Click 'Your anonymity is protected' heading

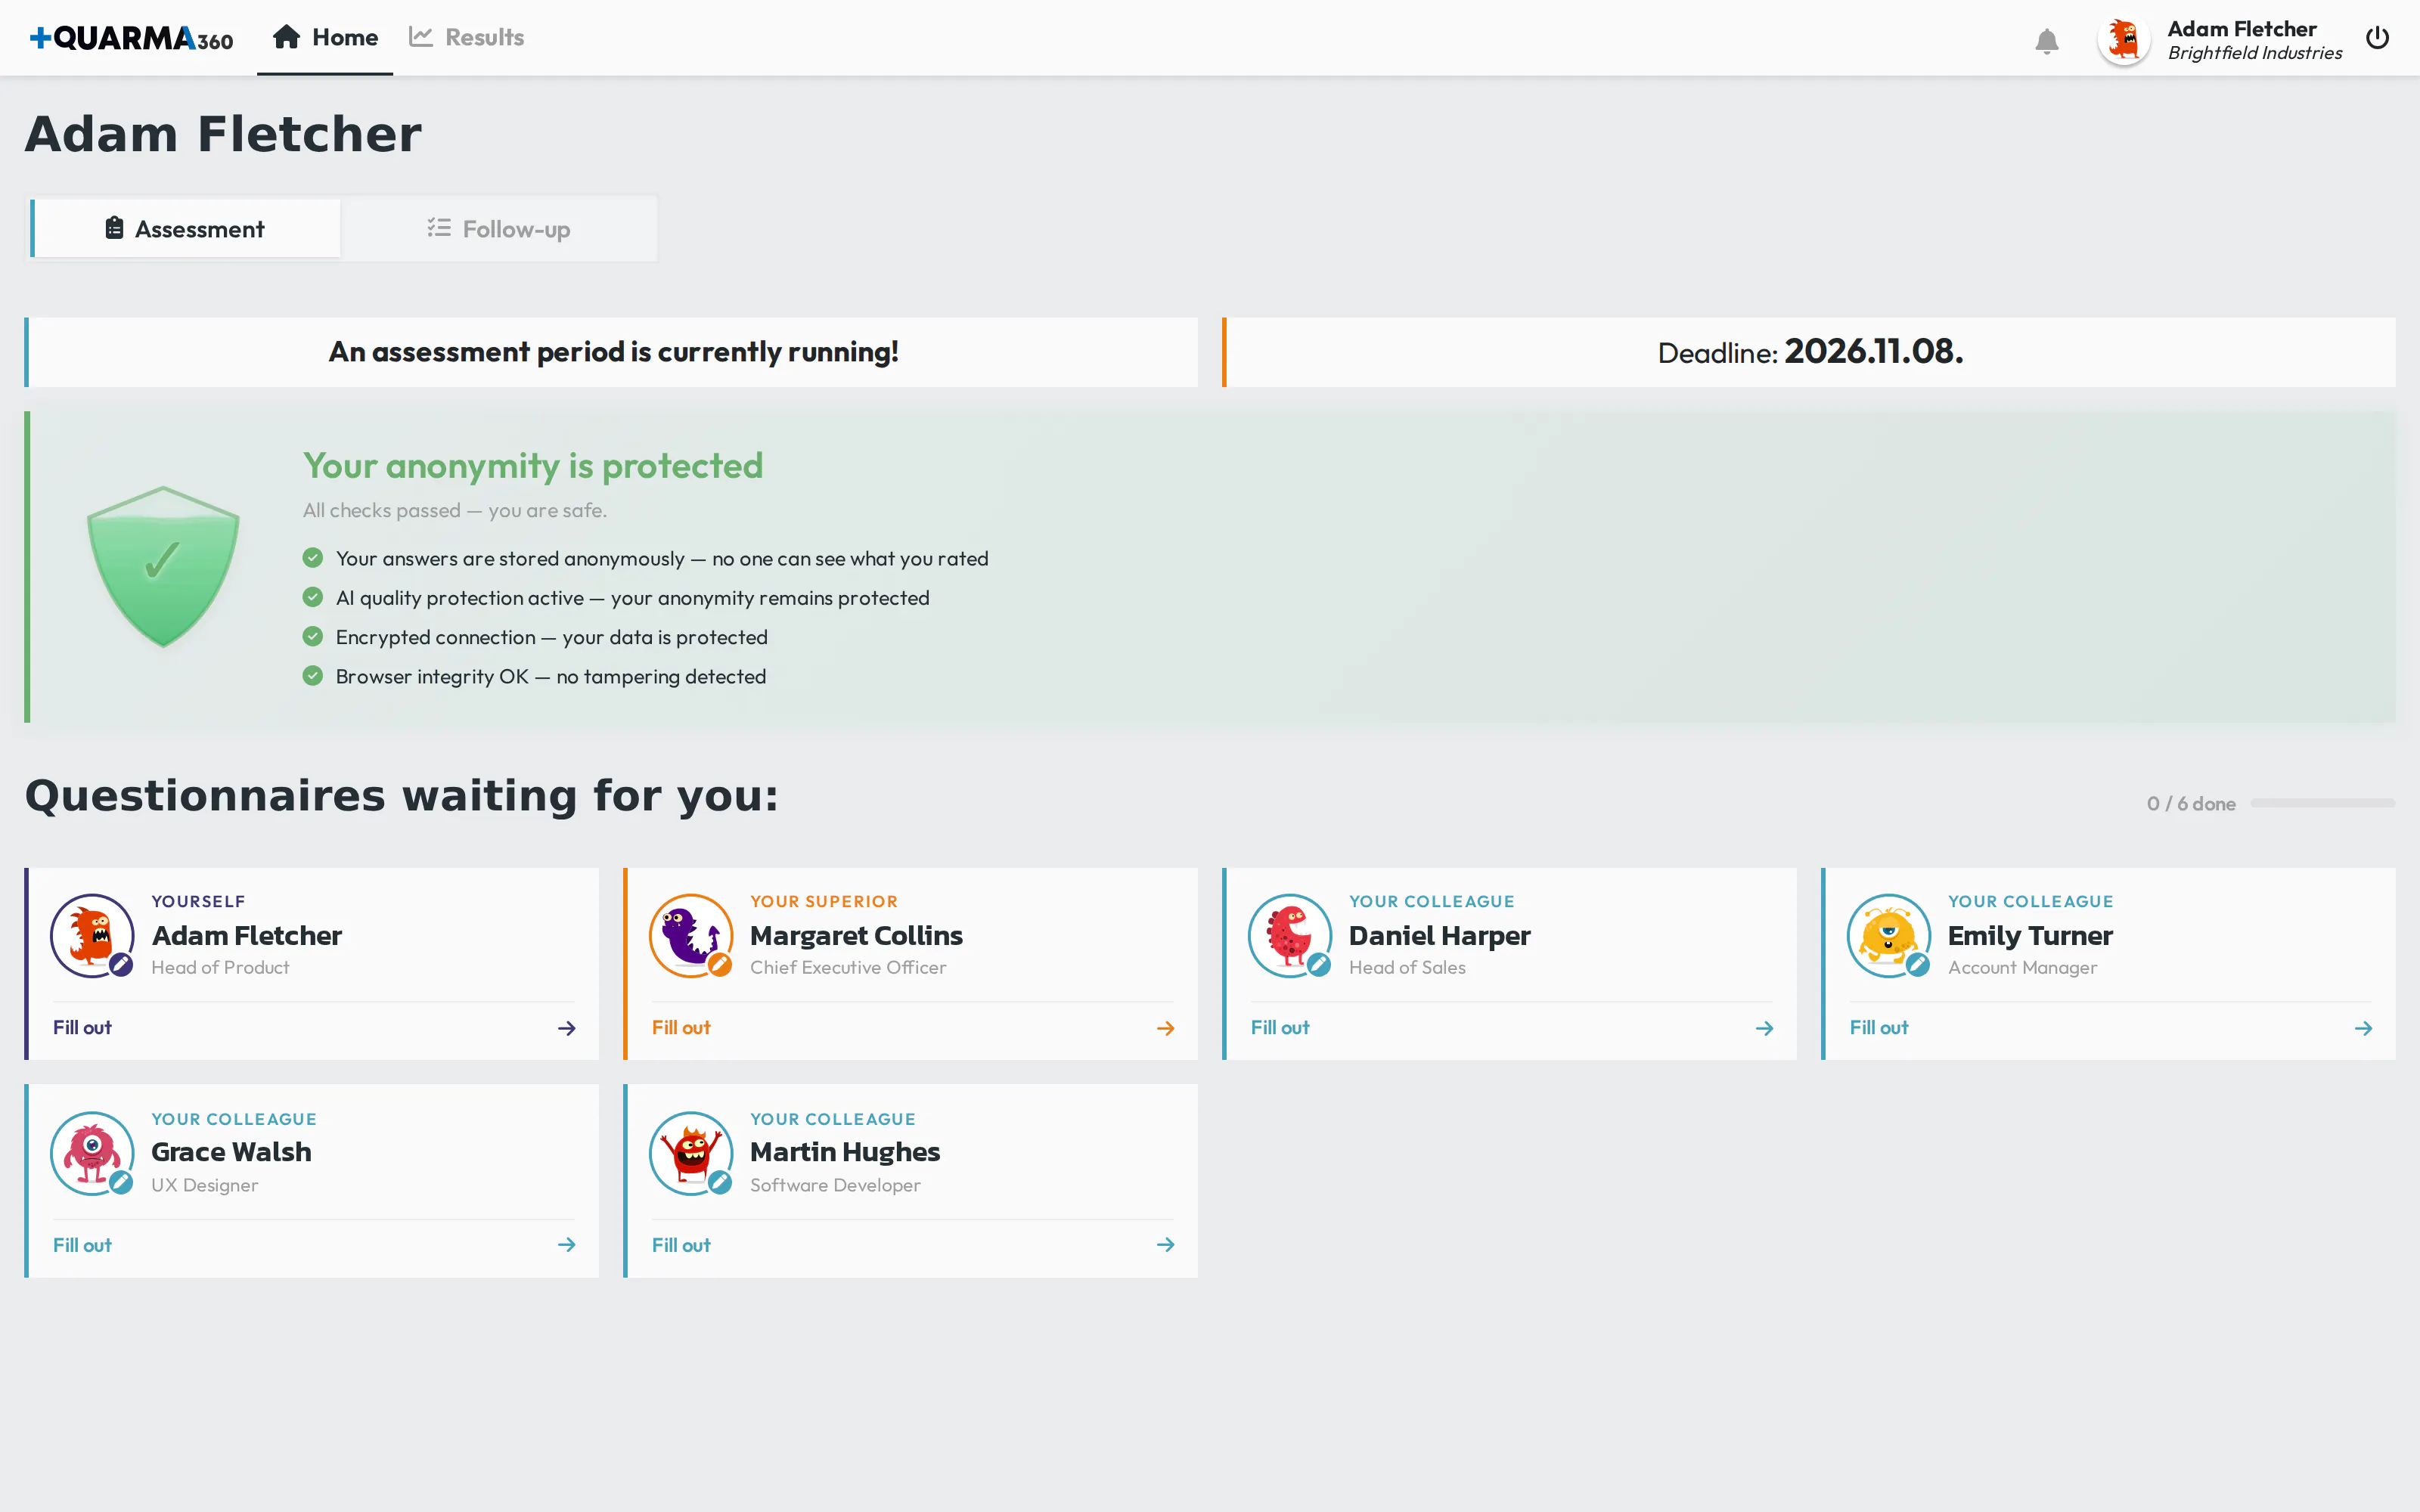tap(533, 466)
